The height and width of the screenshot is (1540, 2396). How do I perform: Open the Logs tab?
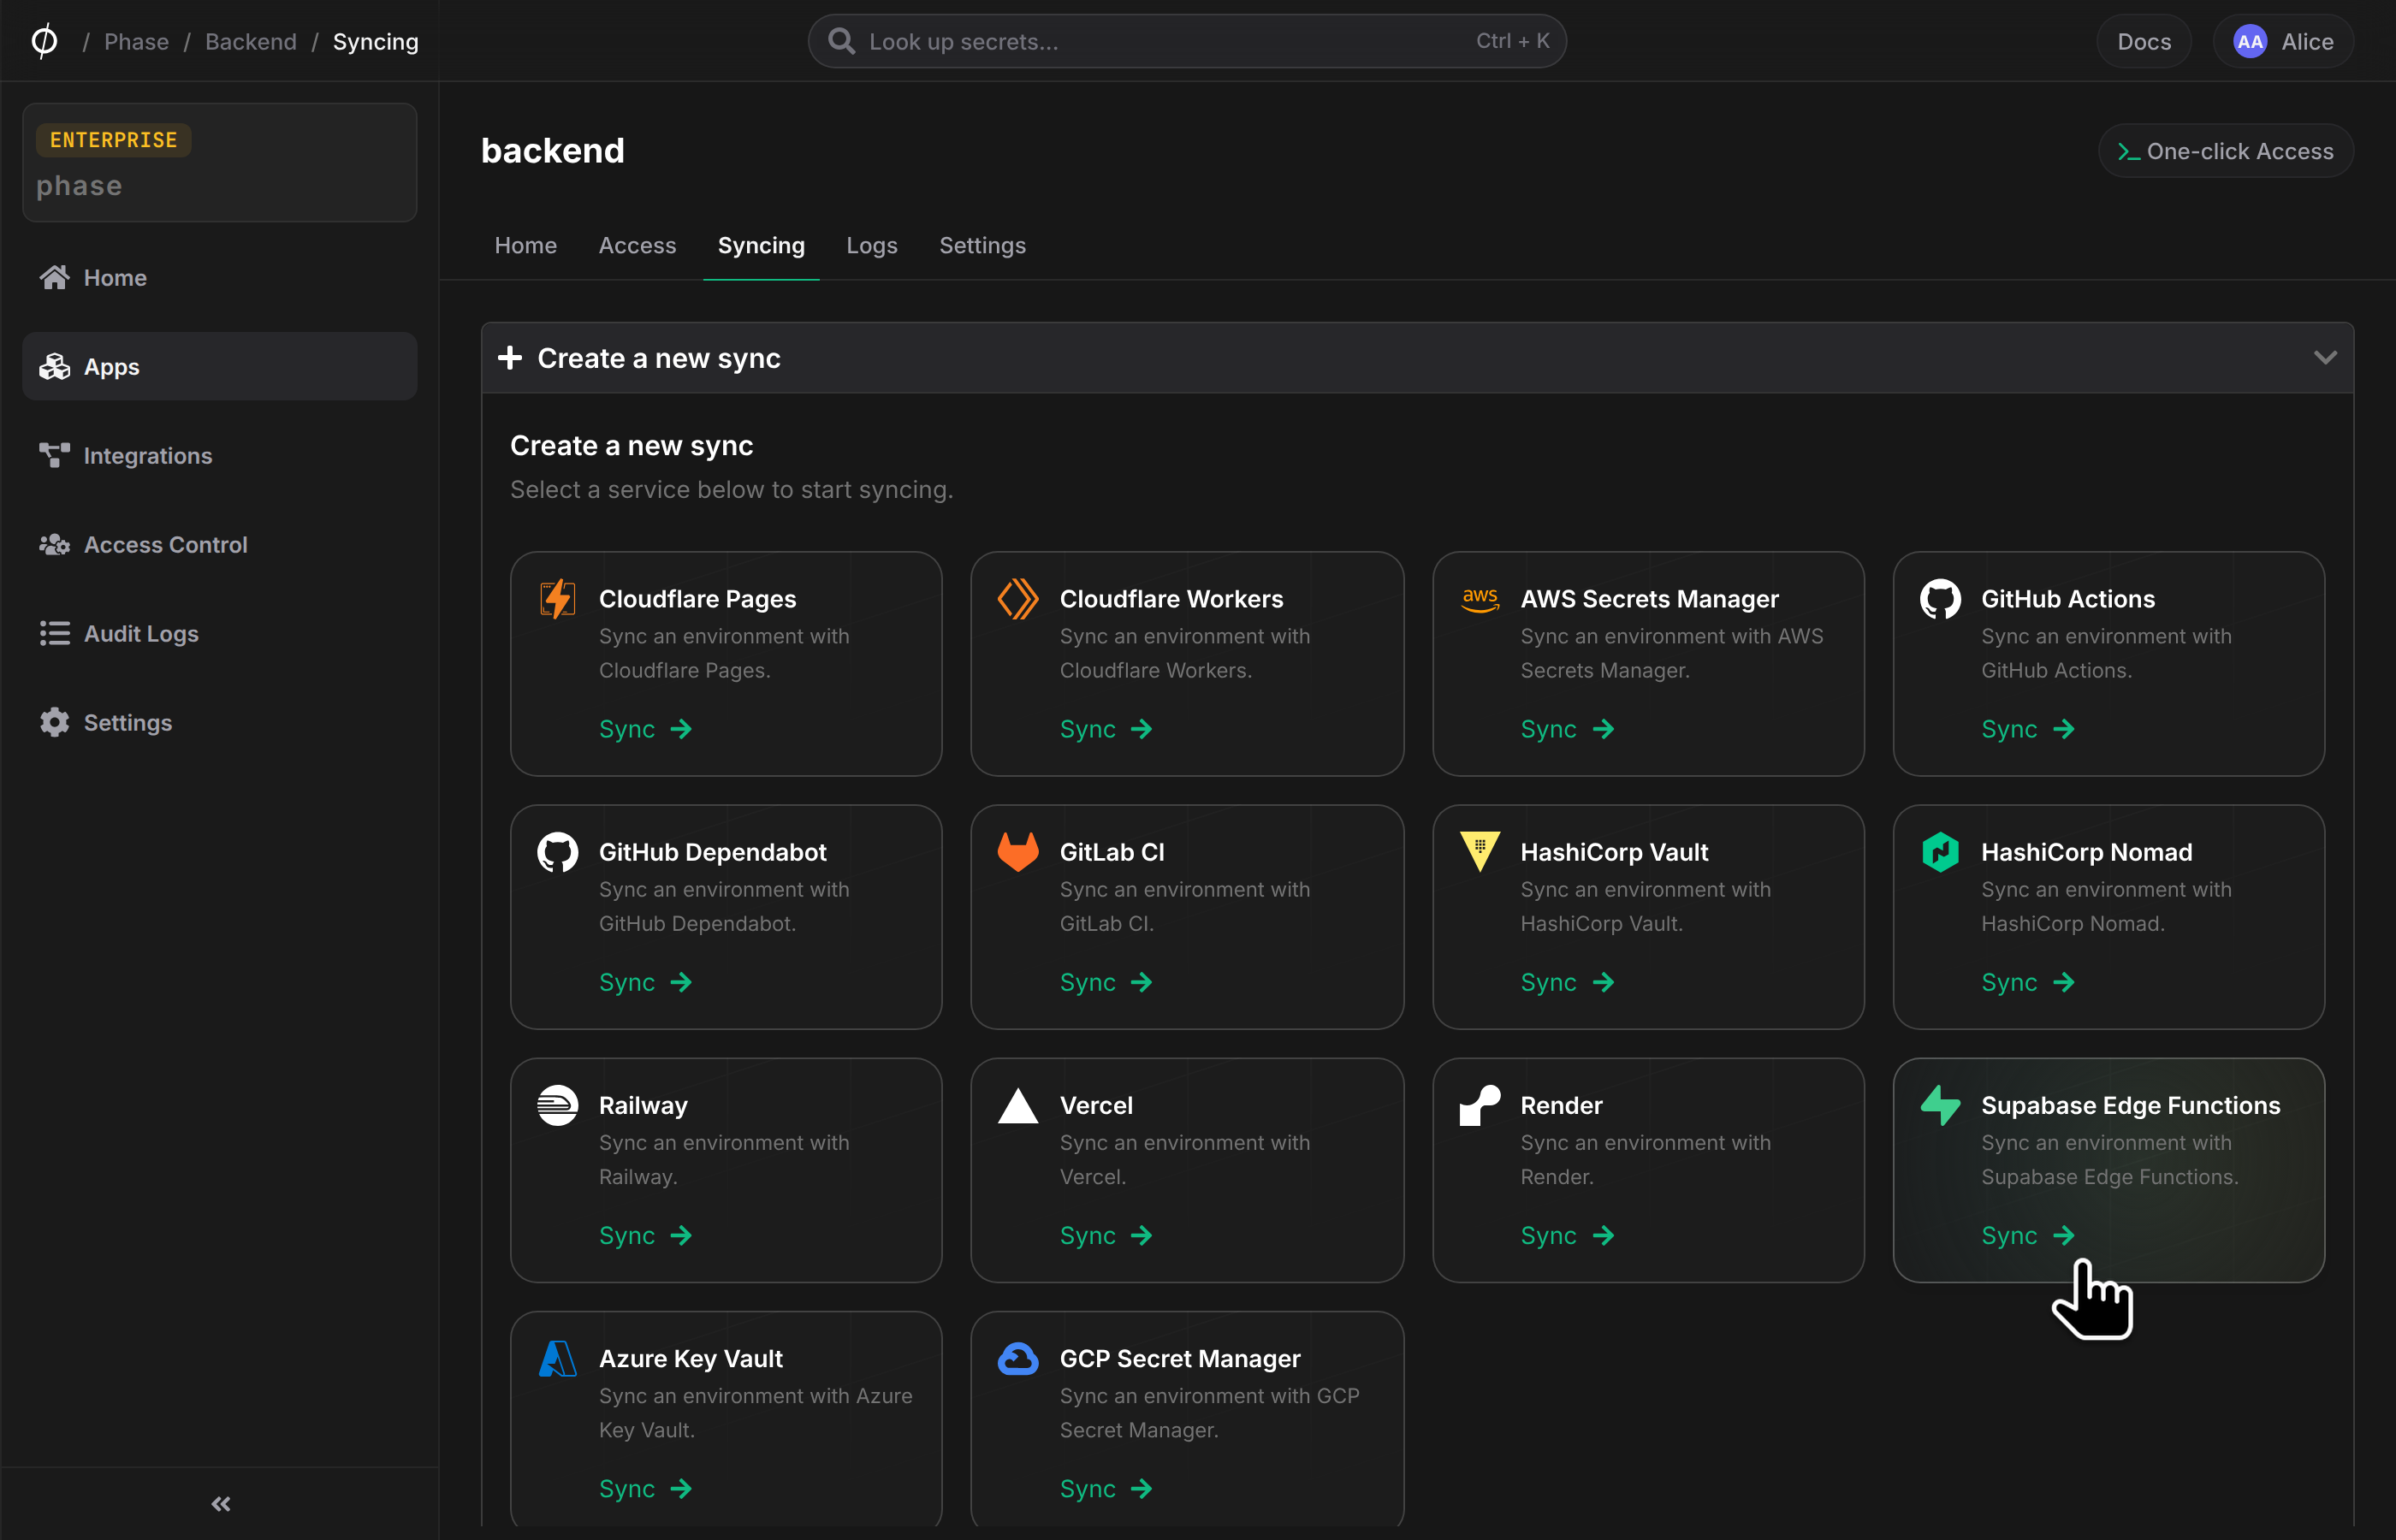click(x=872, y=245)
